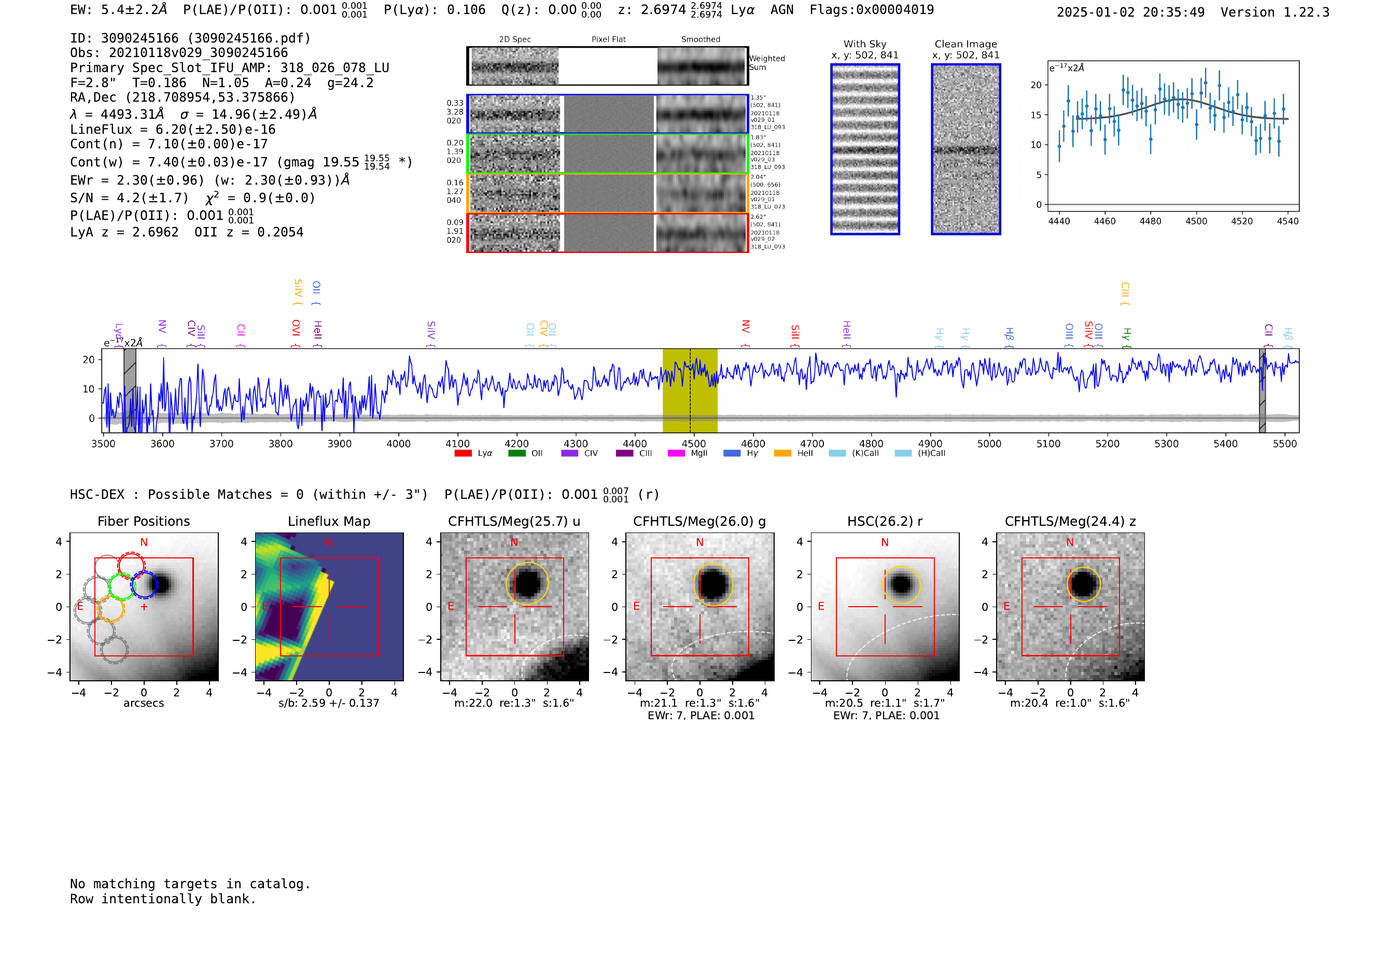Click the 'LyA z = 2.6962' text
Viewport: 1400px width, 953px height.
coord(124,232)
